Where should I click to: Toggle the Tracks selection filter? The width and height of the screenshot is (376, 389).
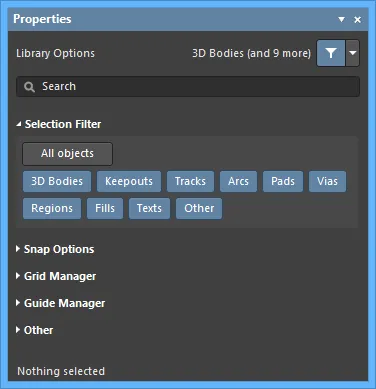click(x=190, y=181)
